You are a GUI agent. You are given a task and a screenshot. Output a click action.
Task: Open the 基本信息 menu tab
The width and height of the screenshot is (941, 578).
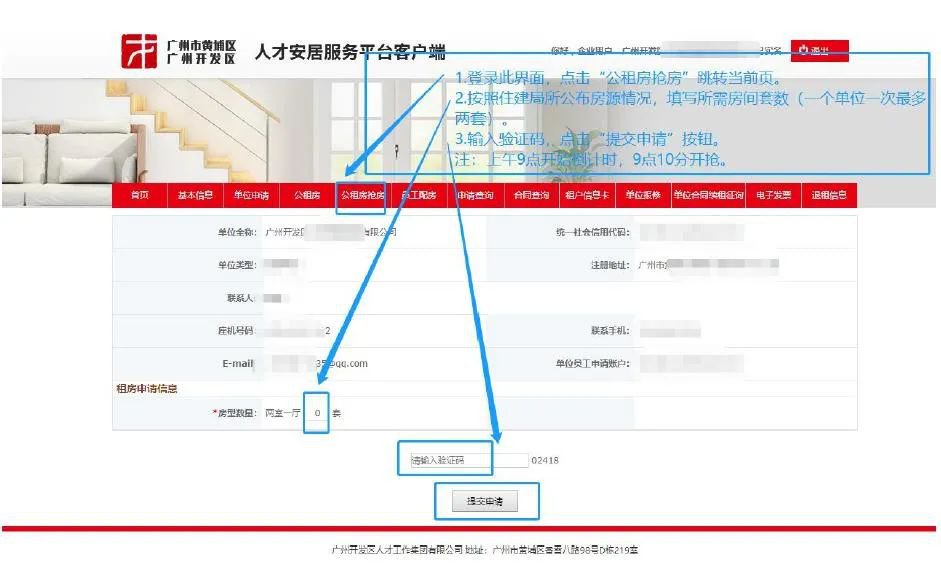pyautogui.click(x=195, y=195)
